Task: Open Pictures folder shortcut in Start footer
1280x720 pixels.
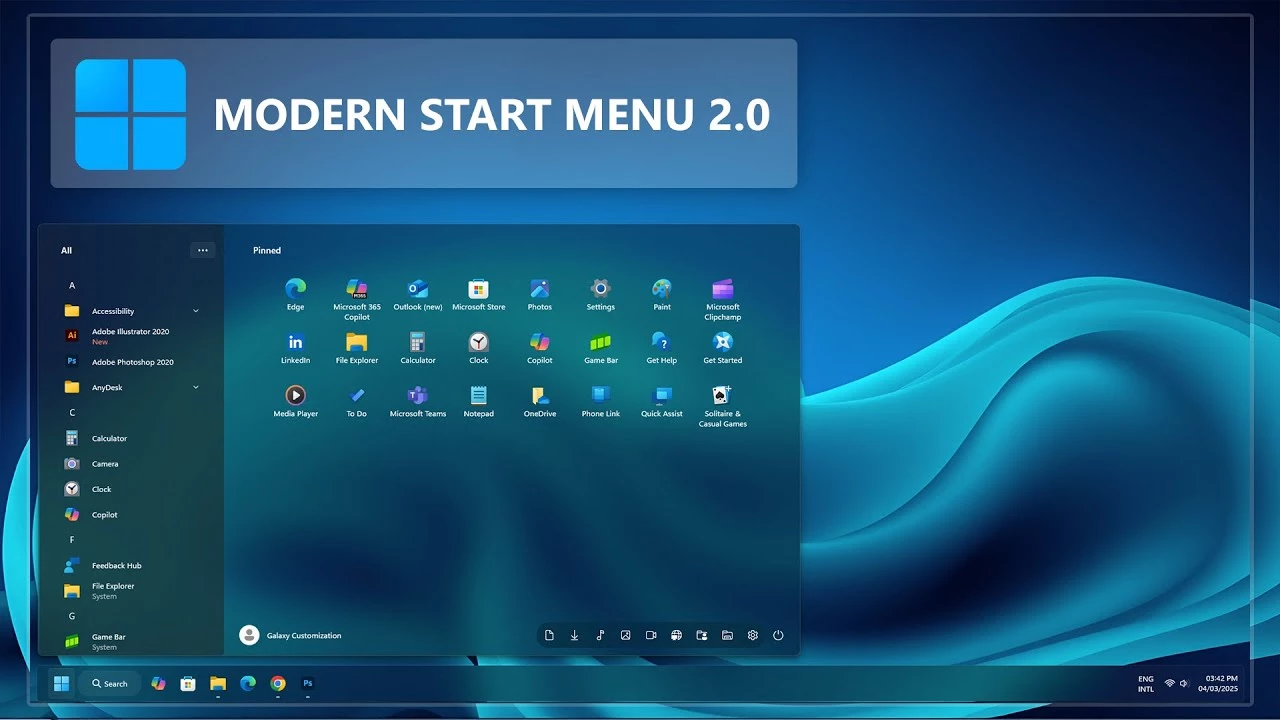Action: point(625,635)
